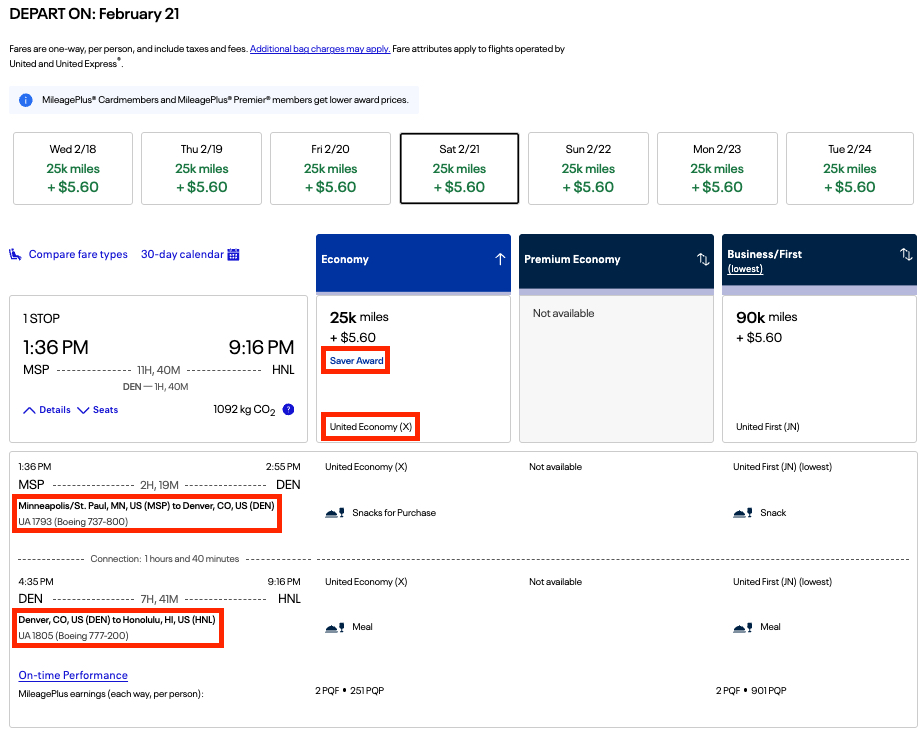Image resolution: width=924 pixels, height=731 pixels.
Task: Click the sort arrow in Economy column header
Action: coord(500,259)
